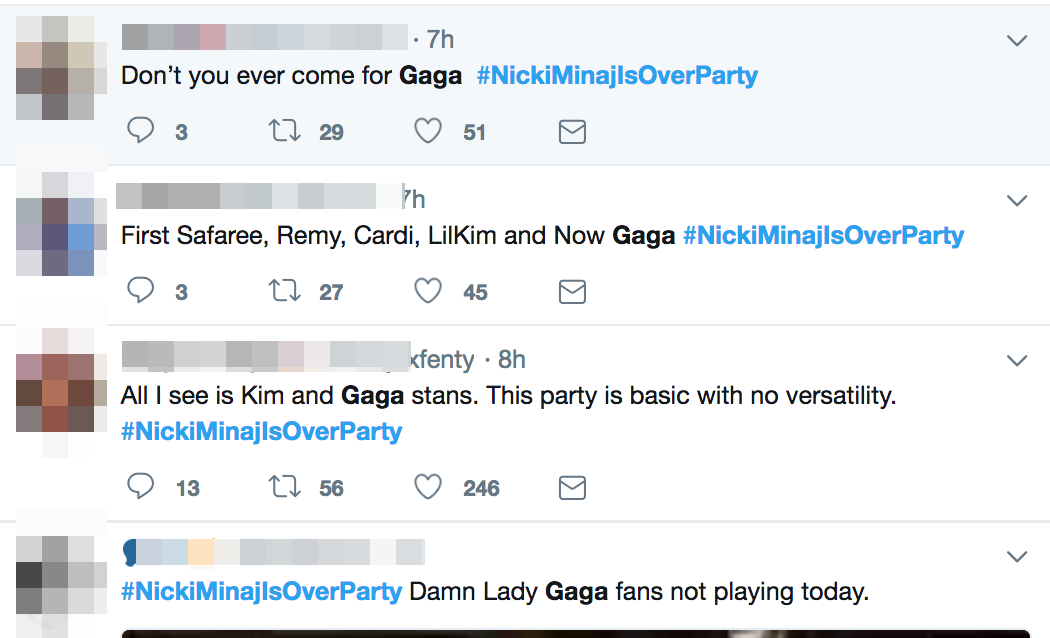Retweet the tweet with 56 retweets
The image size is (1050, 638).
[x=285, y=487]
